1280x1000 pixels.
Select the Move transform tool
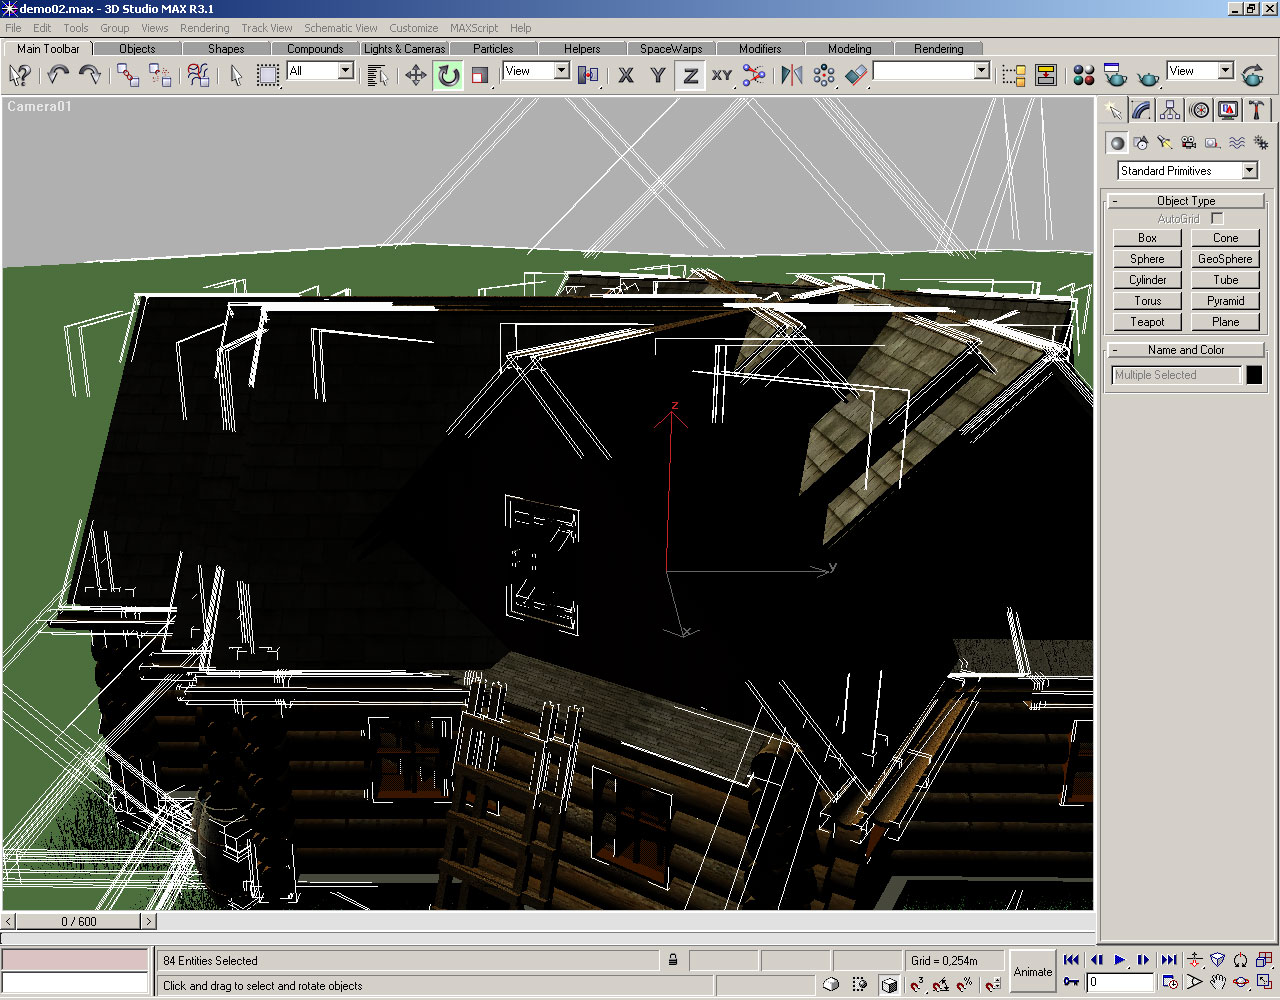(x=415, y=75)
